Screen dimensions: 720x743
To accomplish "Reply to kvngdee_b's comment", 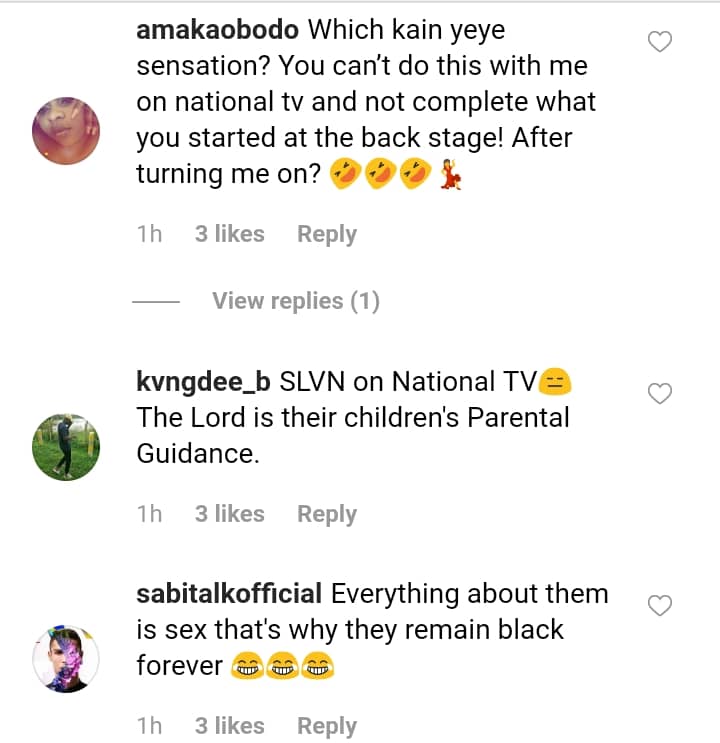I will click(326, 514).
